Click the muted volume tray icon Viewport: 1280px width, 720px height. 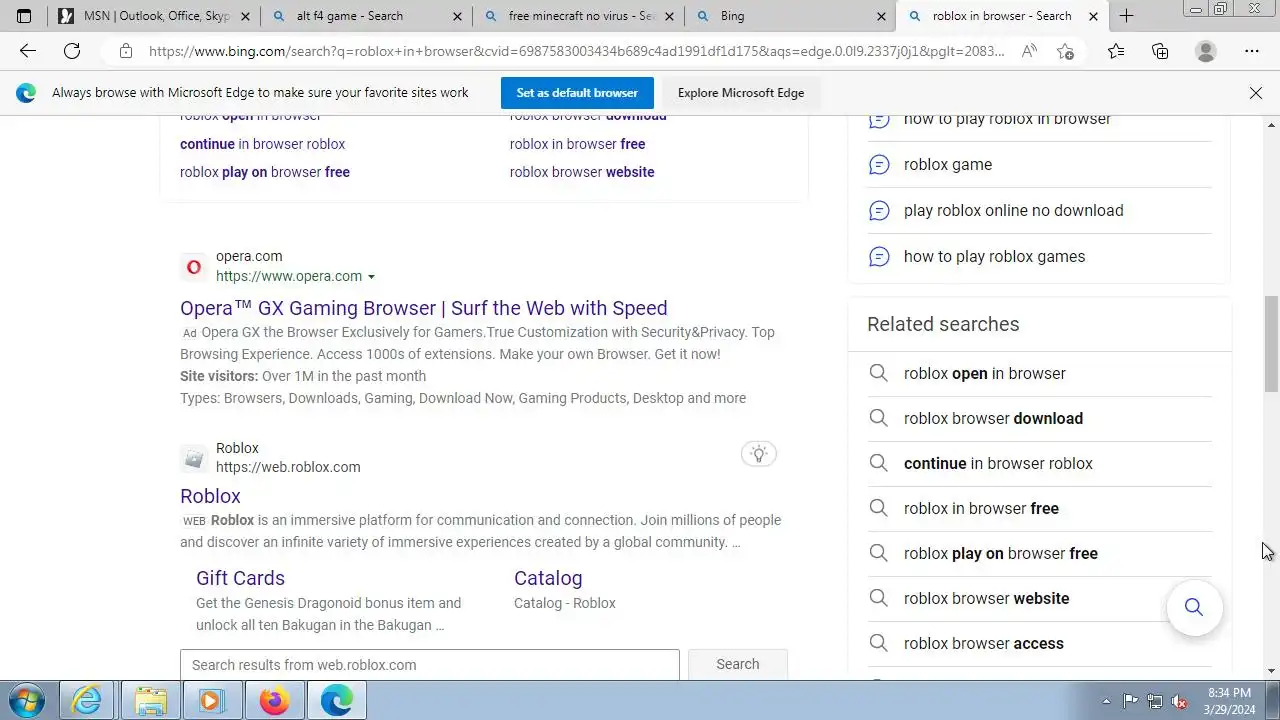point(1179,701)
